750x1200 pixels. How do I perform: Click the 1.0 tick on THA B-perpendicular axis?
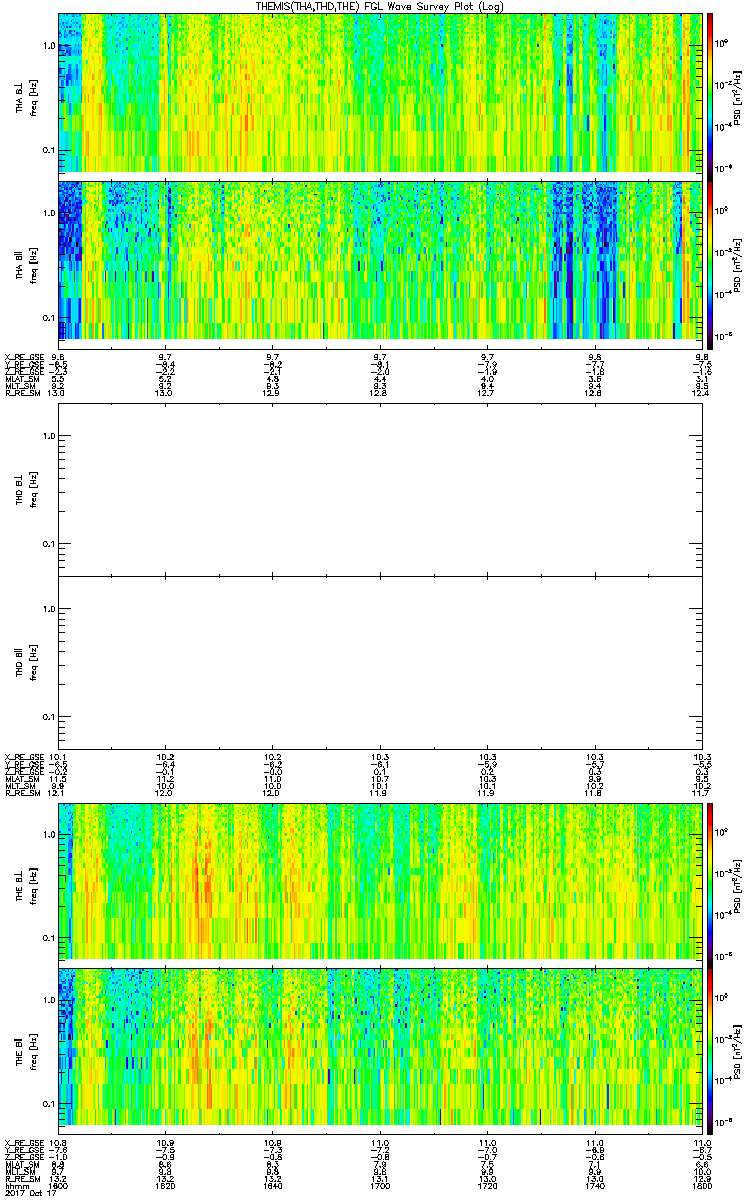(48, 46)
